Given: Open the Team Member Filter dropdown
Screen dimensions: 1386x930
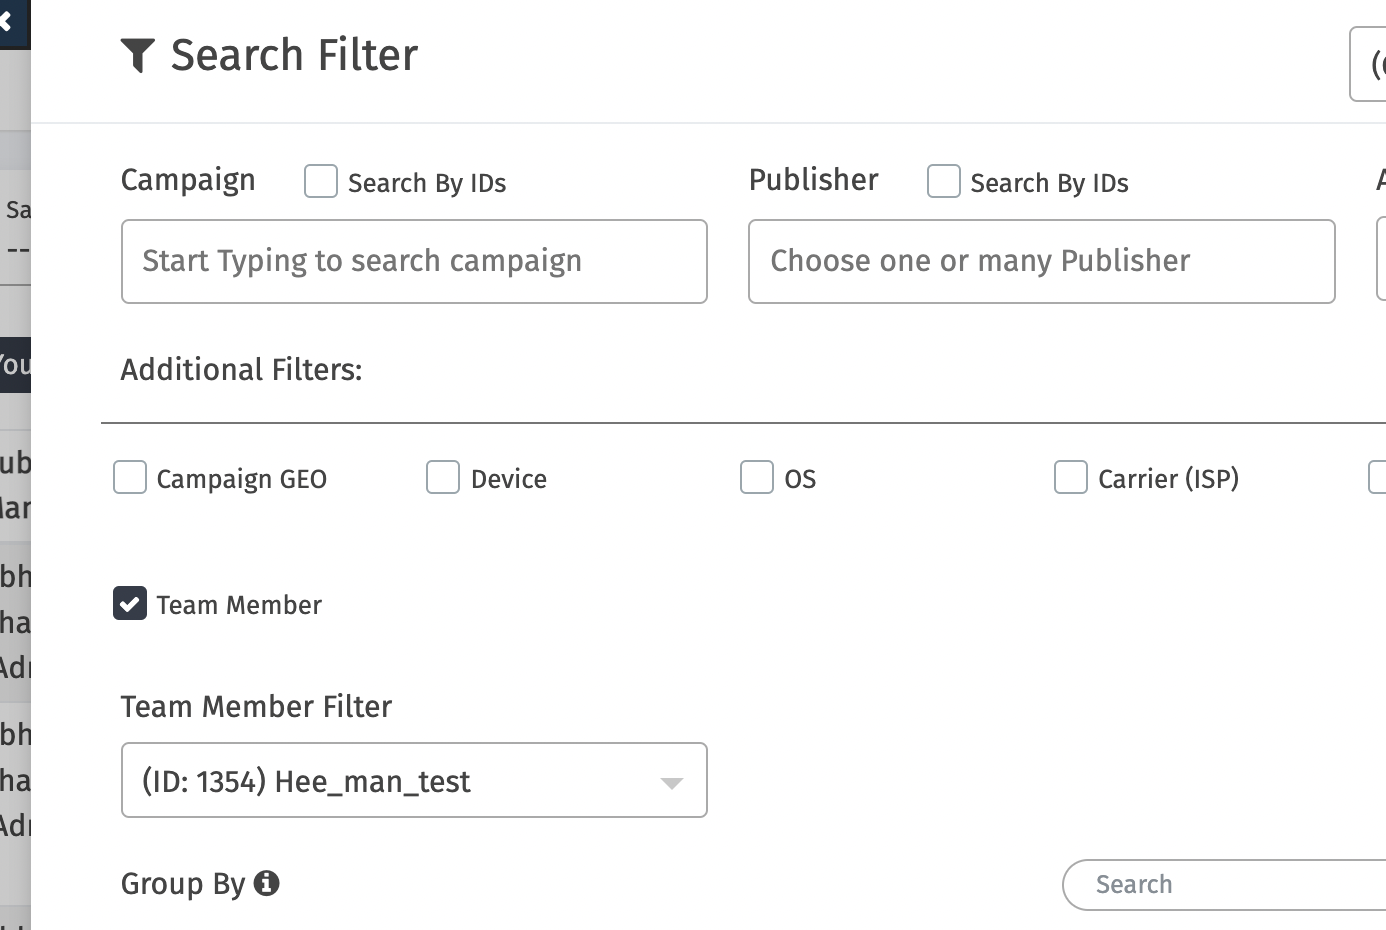Looking at the screenshot, I should (670, 780).
